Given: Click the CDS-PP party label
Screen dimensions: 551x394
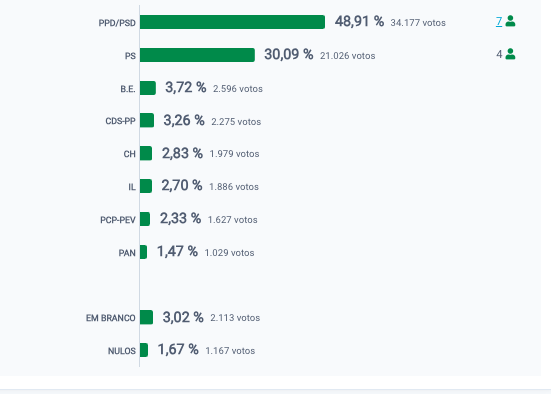Looking at the screenshot, I should click(120, 121).
